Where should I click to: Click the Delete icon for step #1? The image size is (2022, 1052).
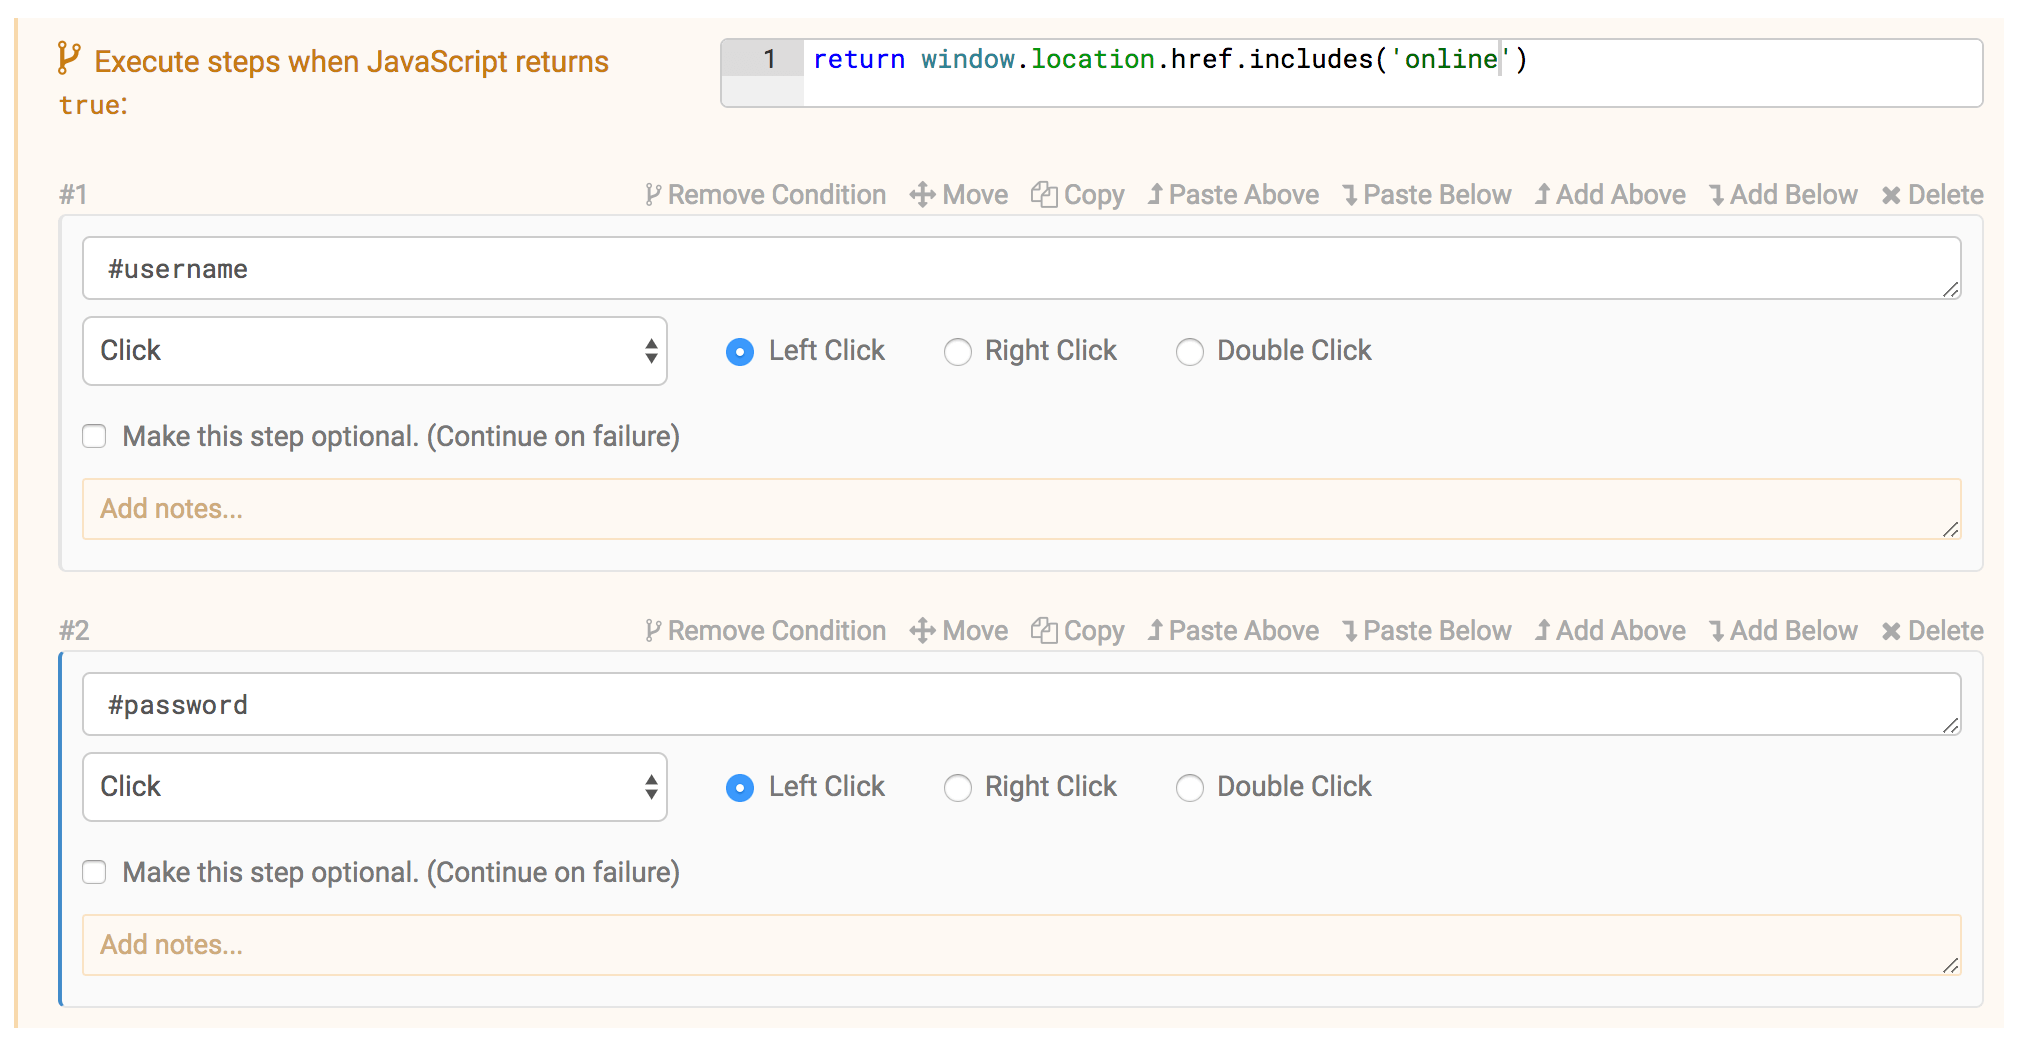(x=1893, y=195)
